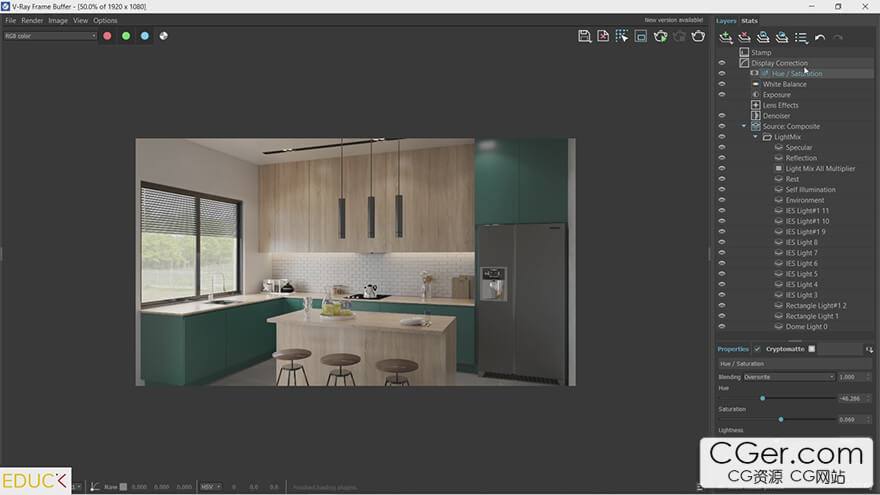Hide the White Balance layer
The image size is (880, 495).
coord(722,84)
